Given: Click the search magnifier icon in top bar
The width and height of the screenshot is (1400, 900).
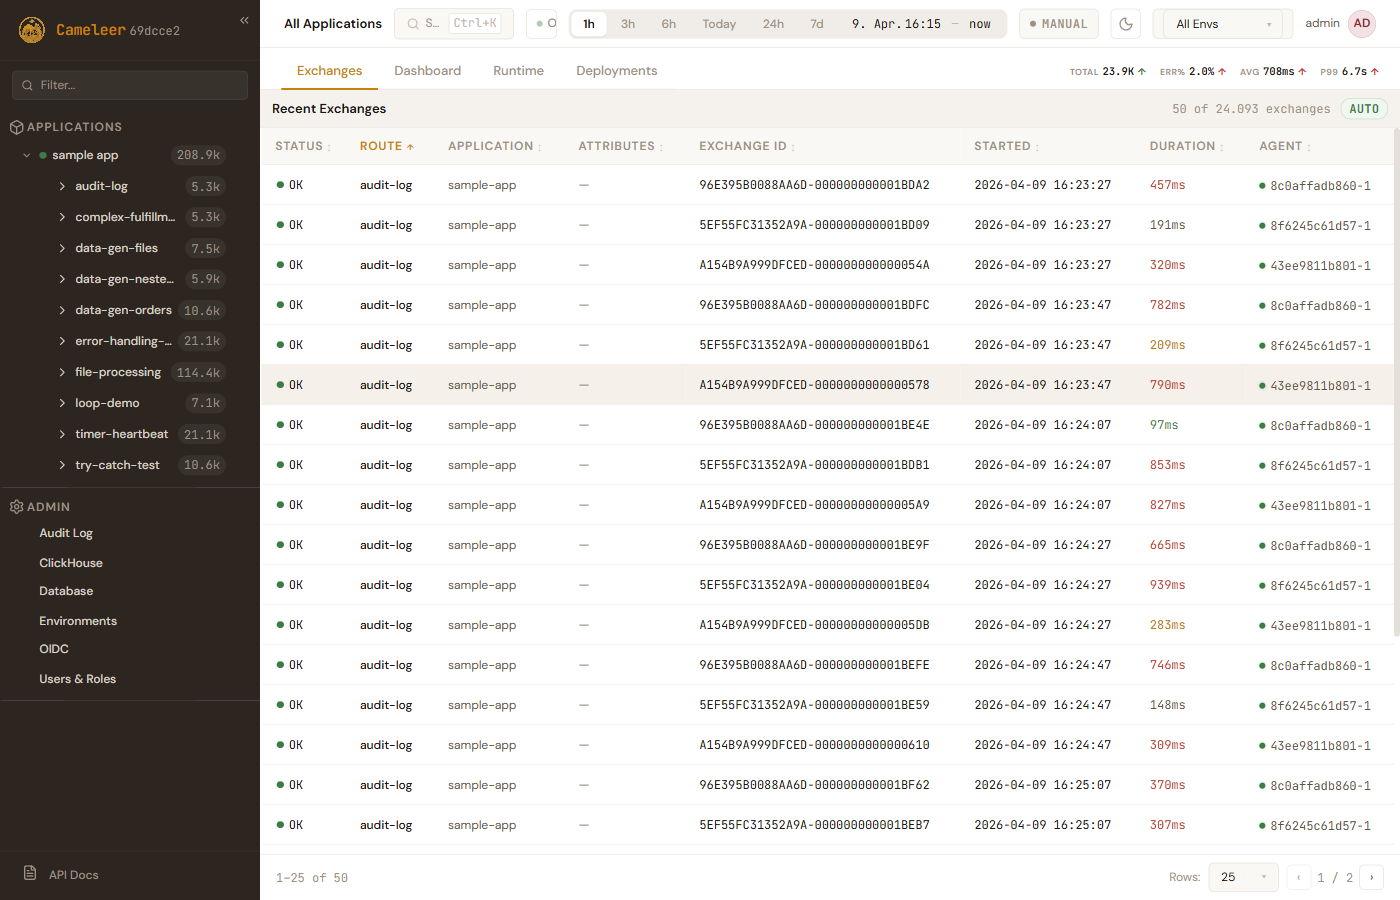Looking at the screenshot, I should click(413, 24).
